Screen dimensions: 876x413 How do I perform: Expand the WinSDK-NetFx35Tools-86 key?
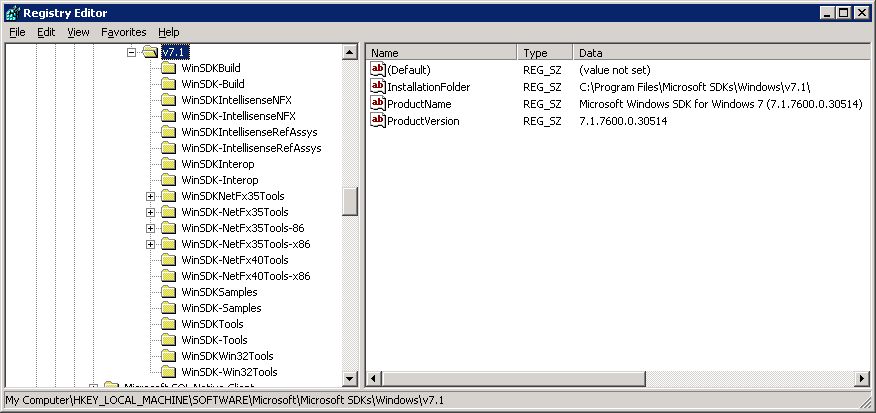pos(150,228)
